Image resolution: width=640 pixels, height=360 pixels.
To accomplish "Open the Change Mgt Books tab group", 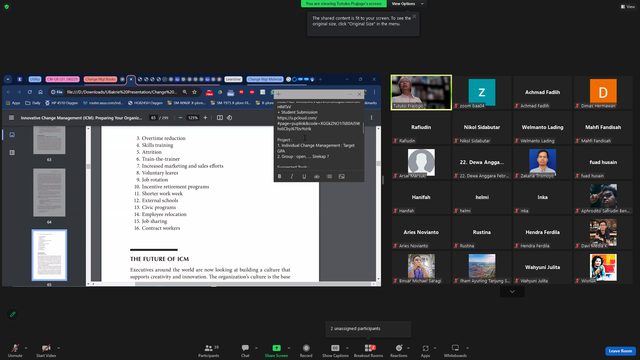I will coord(100,79).
